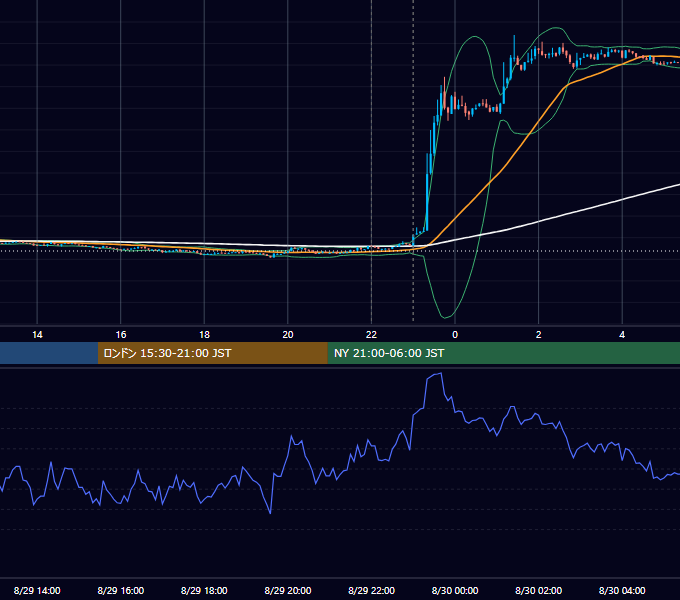Click the 8/30 04:00 date label
680x600 pixels.
pos(622,590)
